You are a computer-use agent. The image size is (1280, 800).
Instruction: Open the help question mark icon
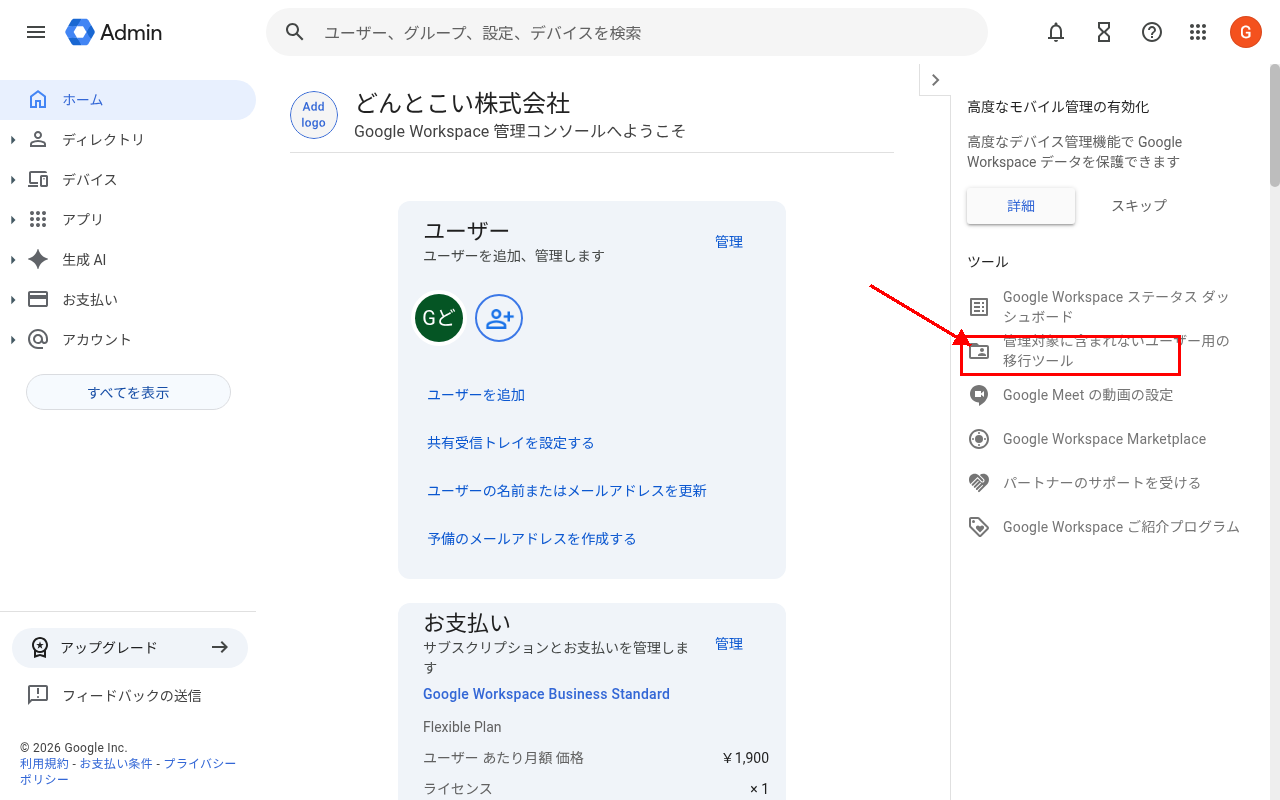[1152, 32]
